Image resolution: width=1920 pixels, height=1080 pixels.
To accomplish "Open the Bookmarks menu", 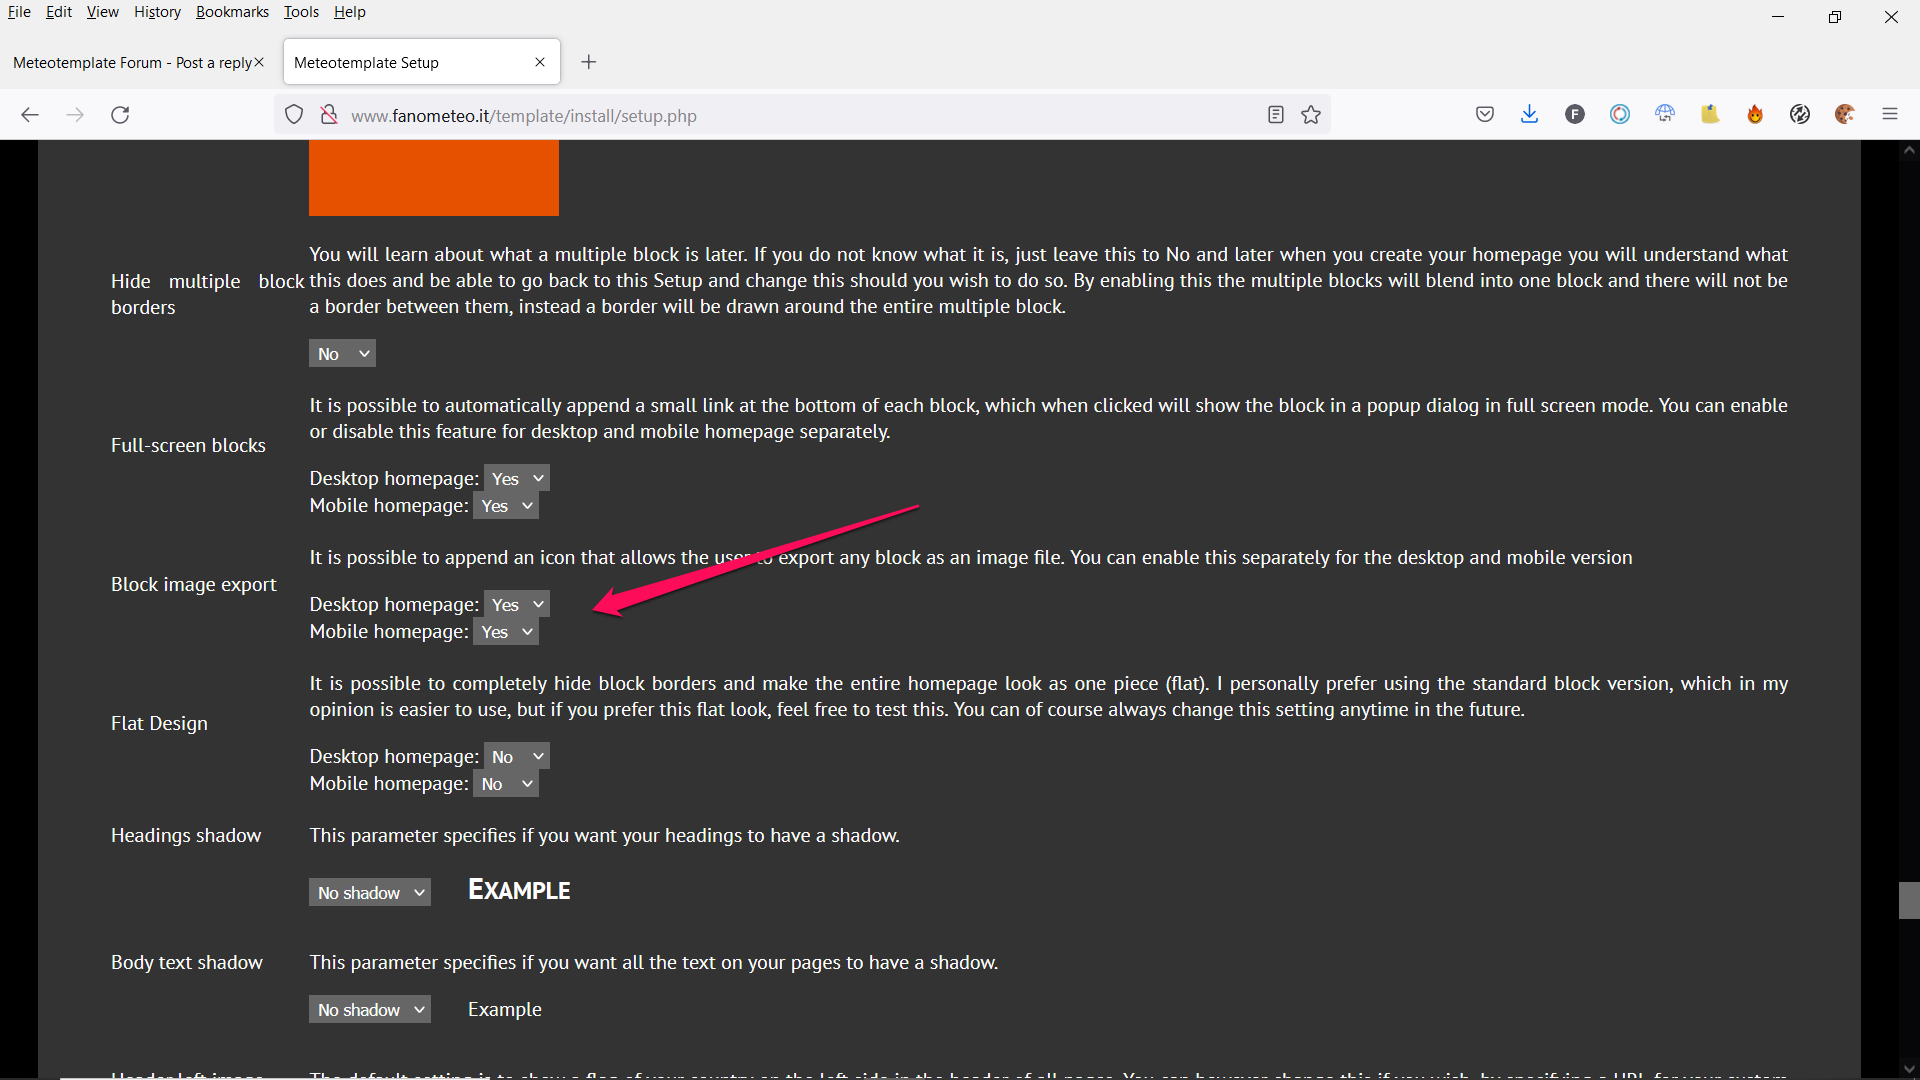I will coord(232,12).
